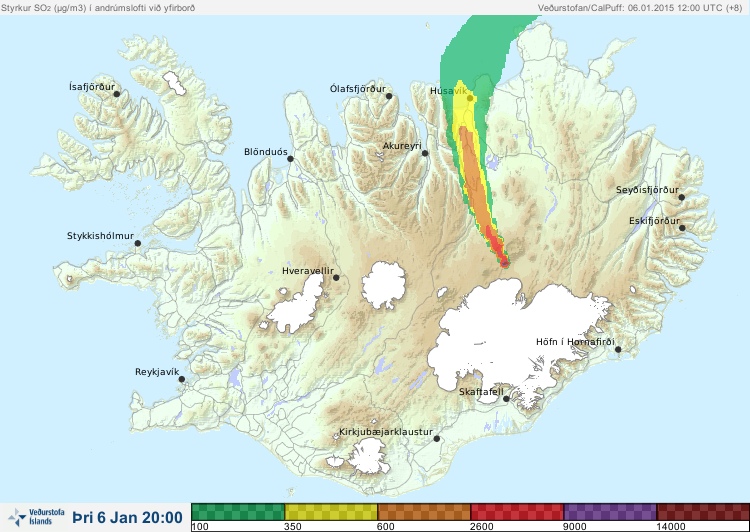Click the green 100 legend swatch
Image resolution: width=750 pixels, height=532 pixels.
click(x=238, y=512)
